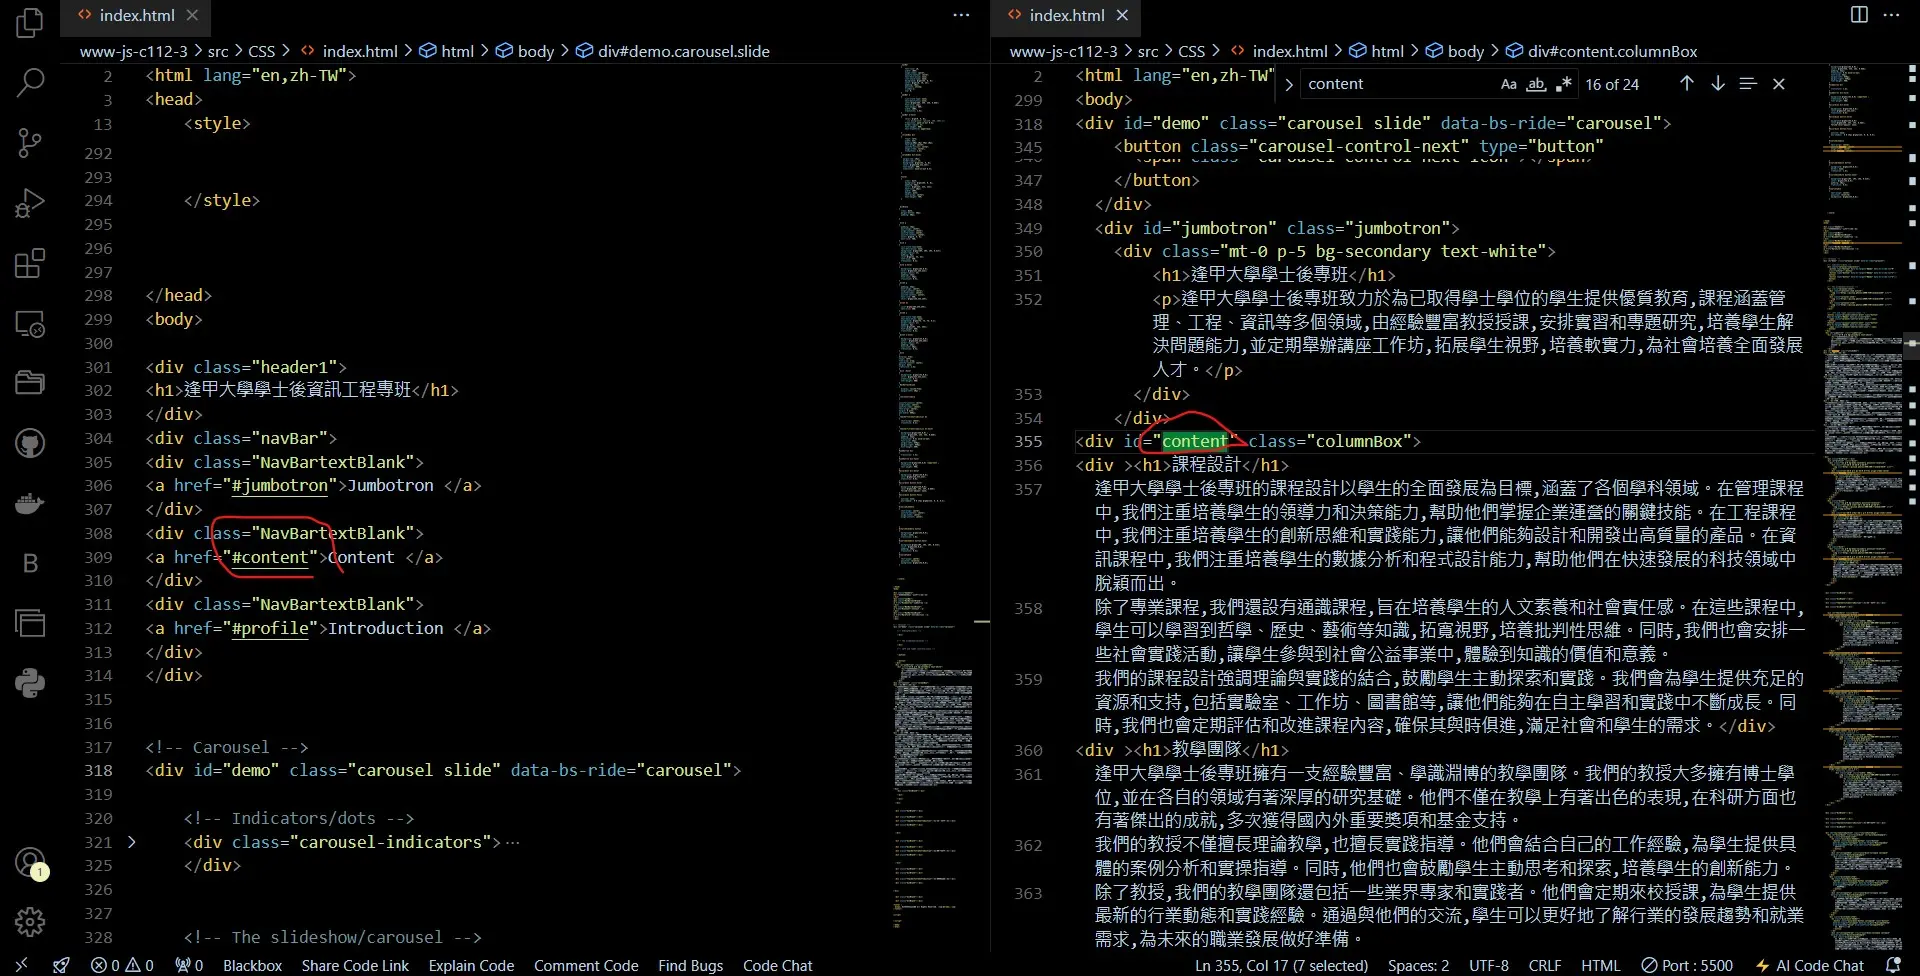Open Run and Debug view
1920x976 pixels.
click(x=30, y=203)
